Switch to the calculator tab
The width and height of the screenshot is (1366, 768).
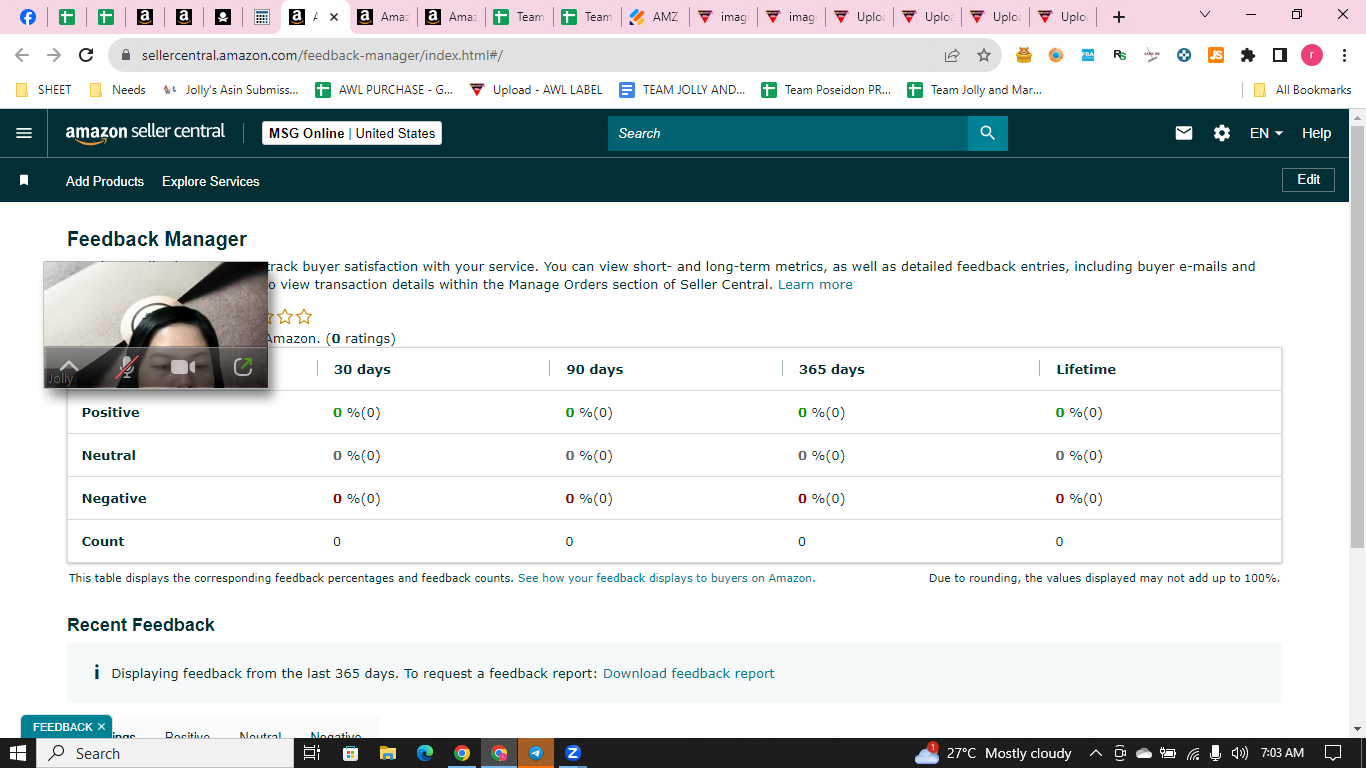pyautogui.click(x=262, y=17)
